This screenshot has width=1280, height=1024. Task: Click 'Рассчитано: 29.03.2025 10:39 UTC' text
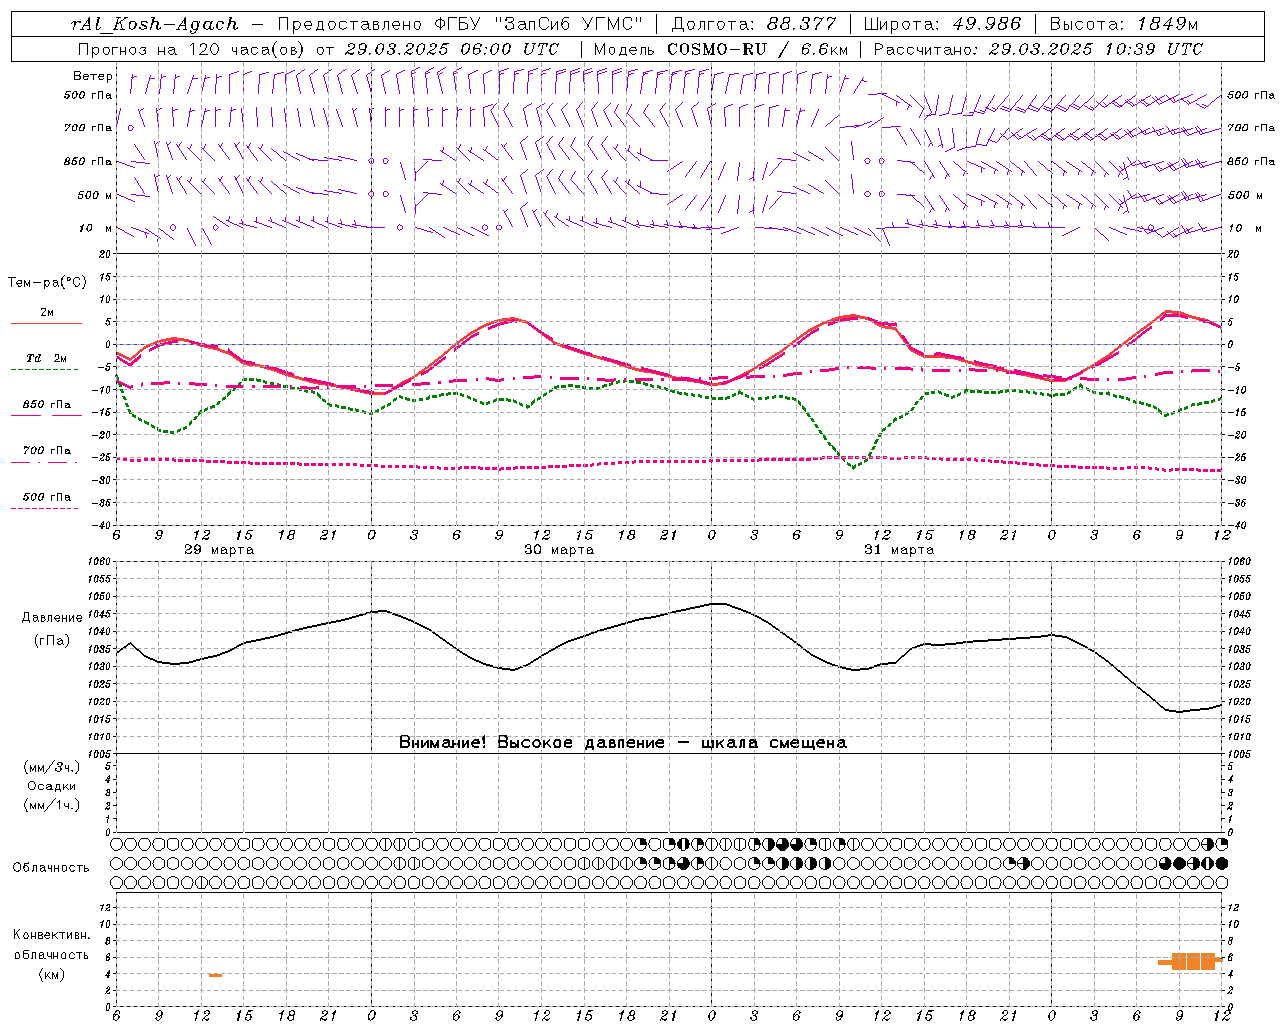pos(1038,49)
